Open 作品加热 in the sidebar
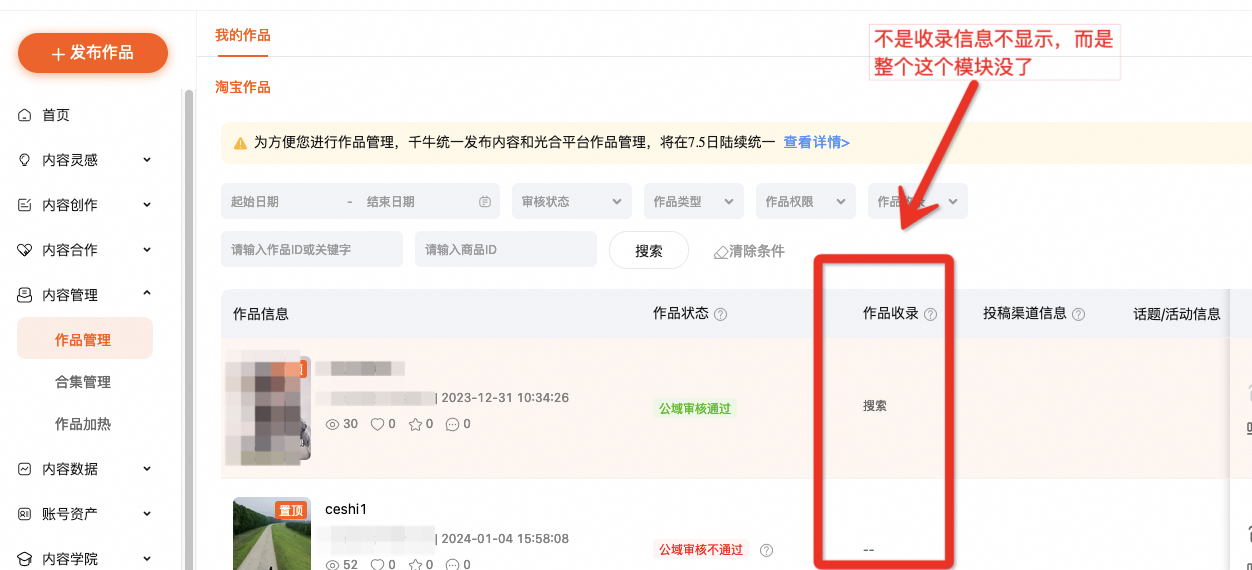1252x570 pixels. coord(85,424)
